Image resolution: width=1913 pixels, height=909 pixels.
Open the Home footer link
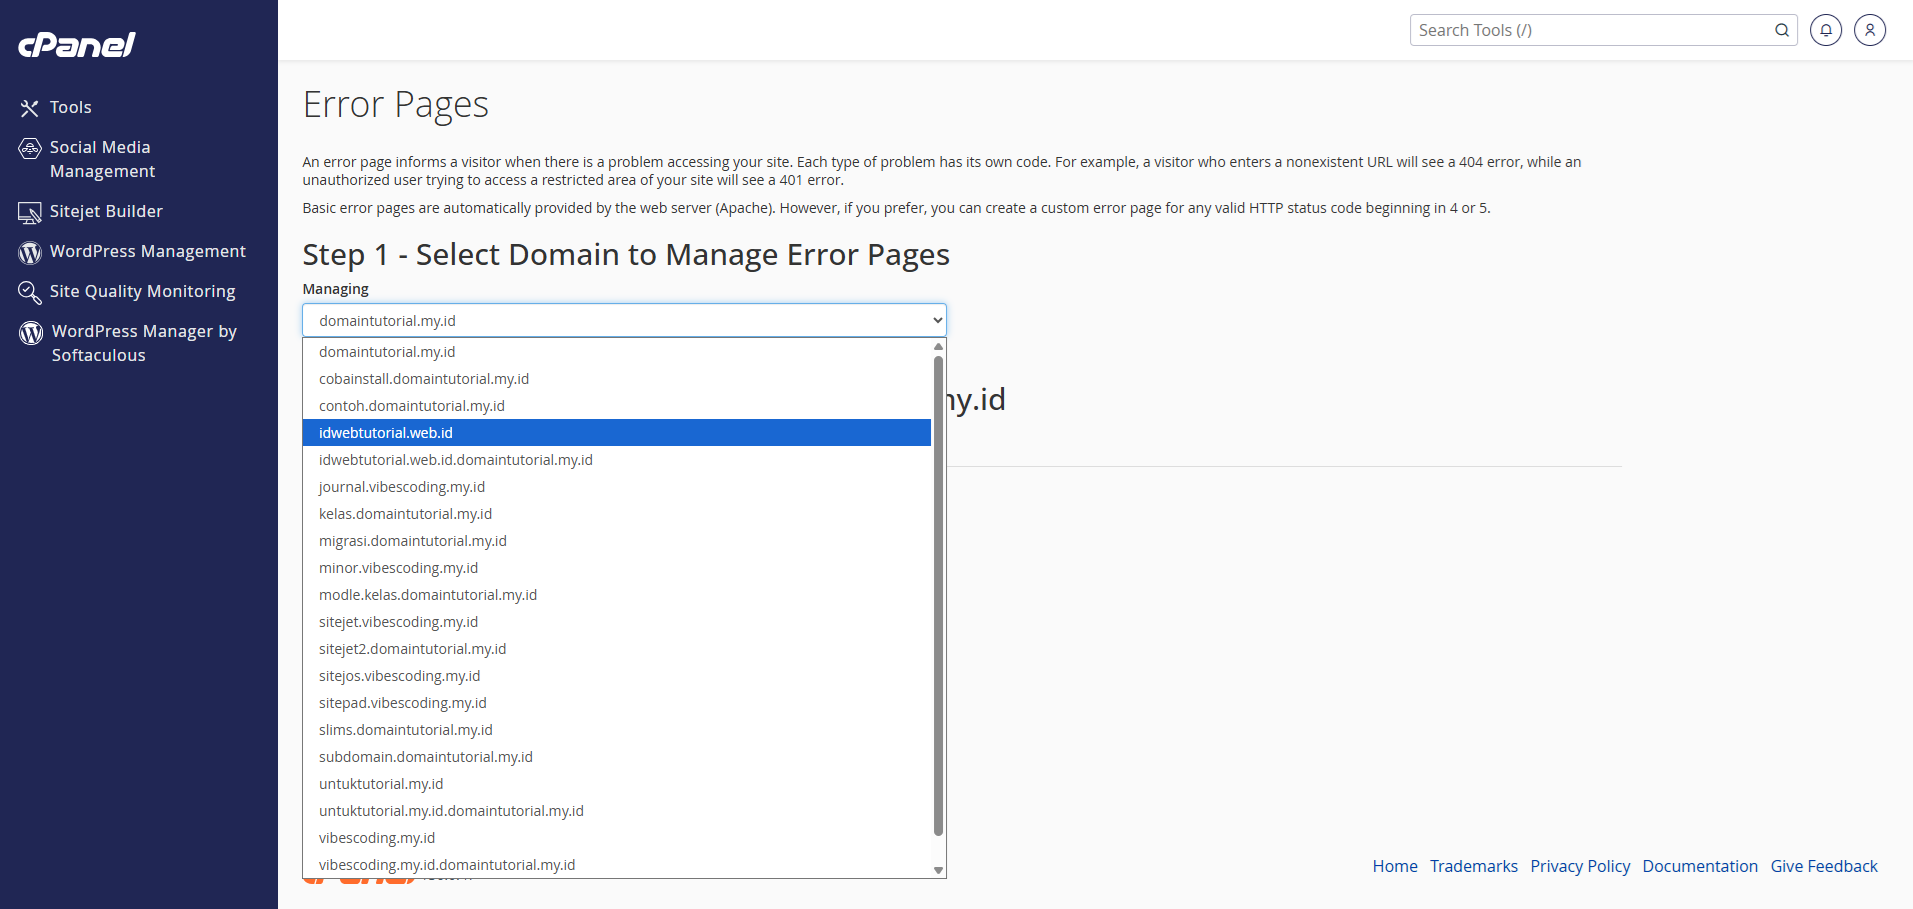tap(1395, 866)
